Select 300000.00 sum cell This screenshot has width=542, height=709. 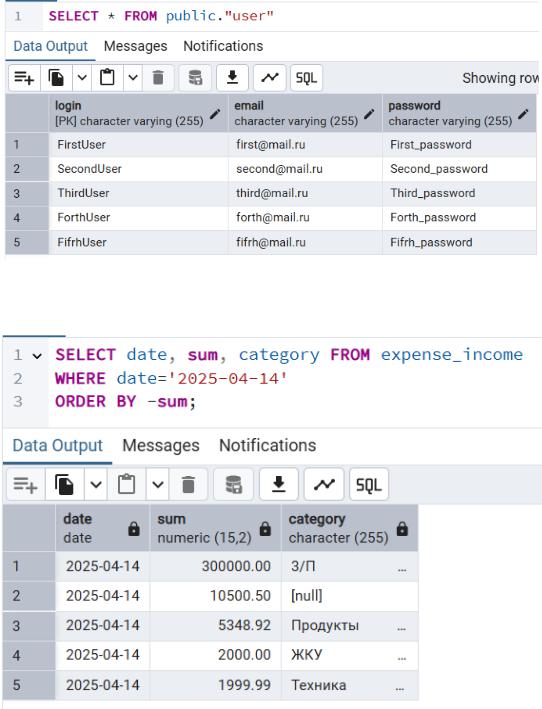[215, 566]
